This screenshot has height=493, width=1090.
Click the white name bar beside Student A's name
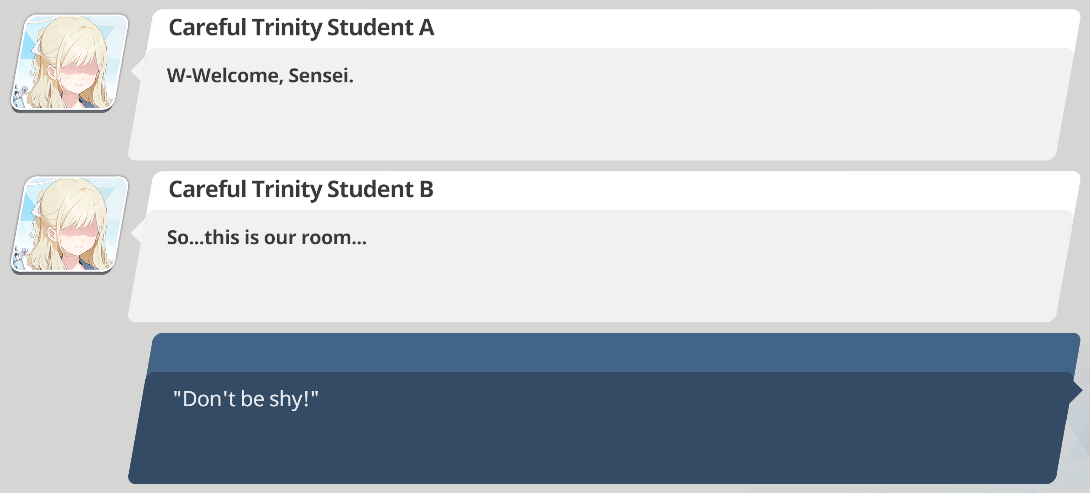coord(750,28)
